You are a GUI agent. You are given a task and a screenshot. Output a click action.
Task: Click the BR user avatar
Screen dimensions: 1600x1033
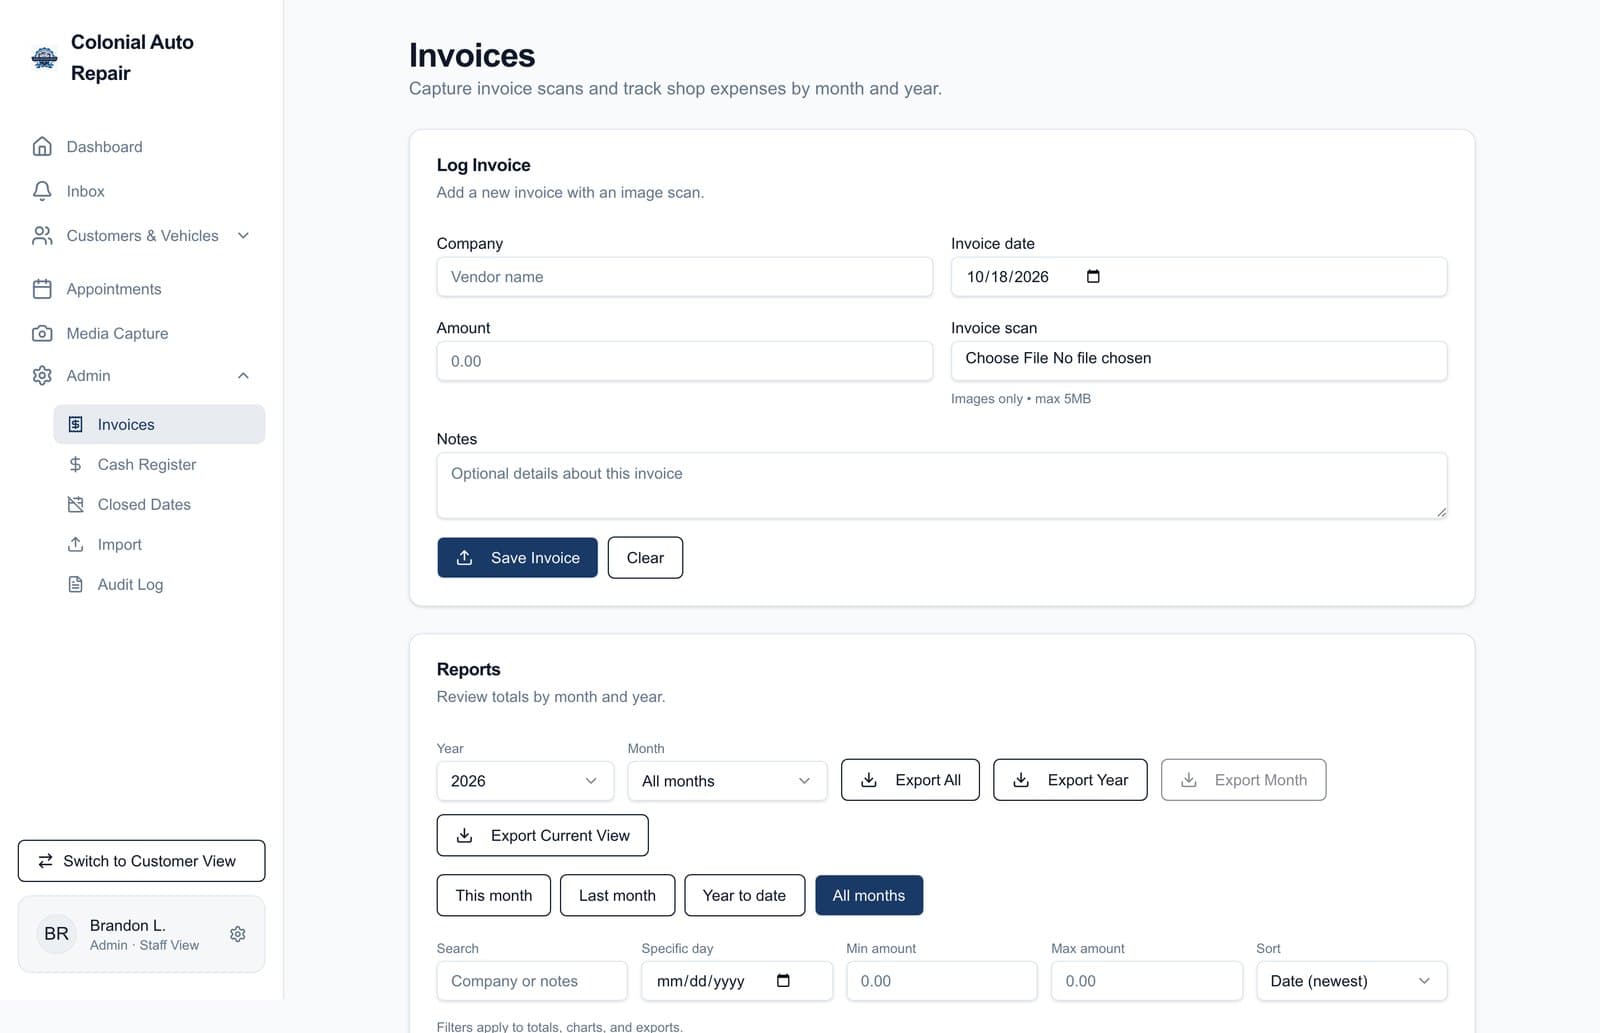click(x=56, y=934)
